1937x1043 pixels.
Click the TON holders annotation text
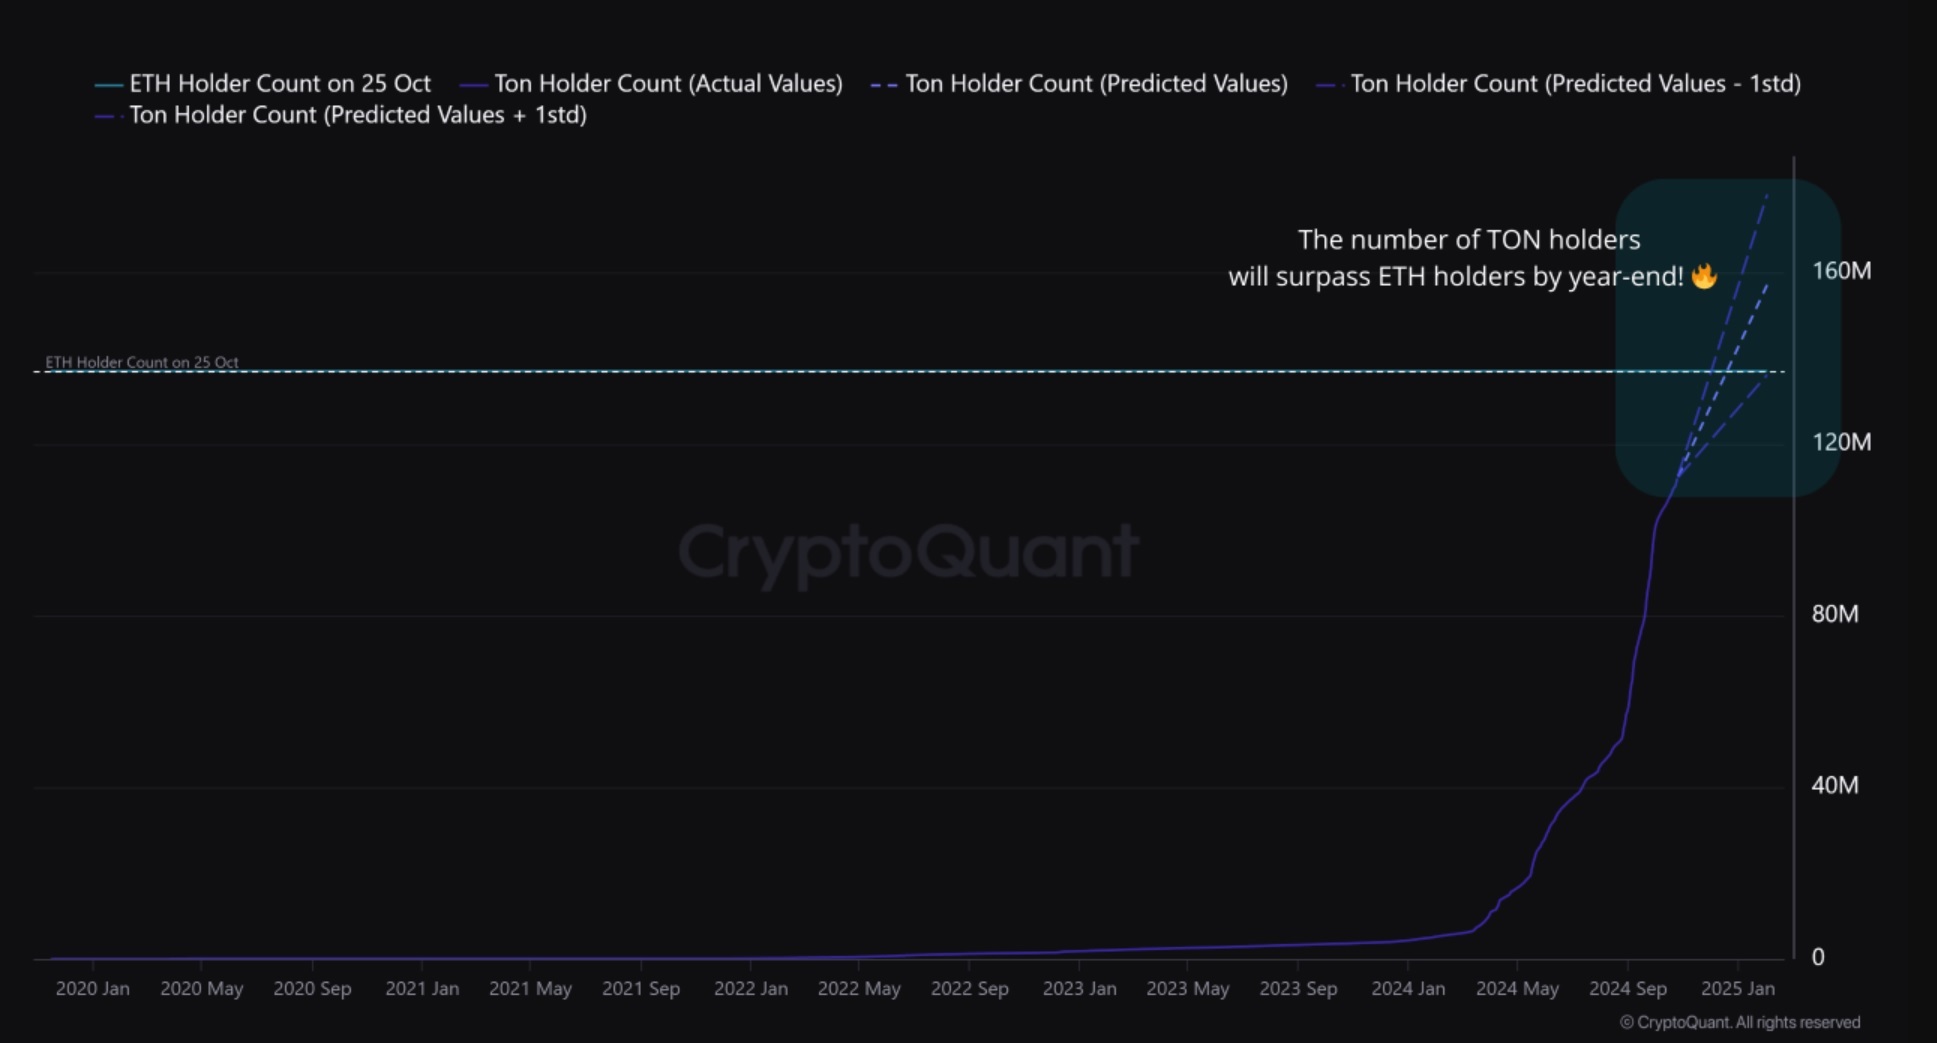1472,258
